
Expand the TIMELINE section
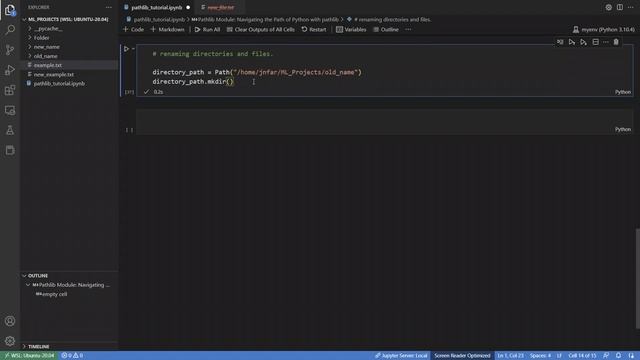[38, 347]
